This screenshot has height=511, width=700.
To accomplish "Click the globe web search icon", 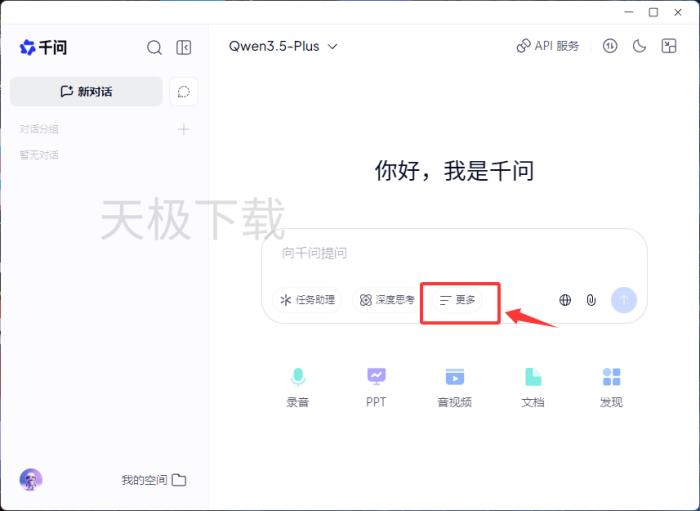I will coord(565,300).
